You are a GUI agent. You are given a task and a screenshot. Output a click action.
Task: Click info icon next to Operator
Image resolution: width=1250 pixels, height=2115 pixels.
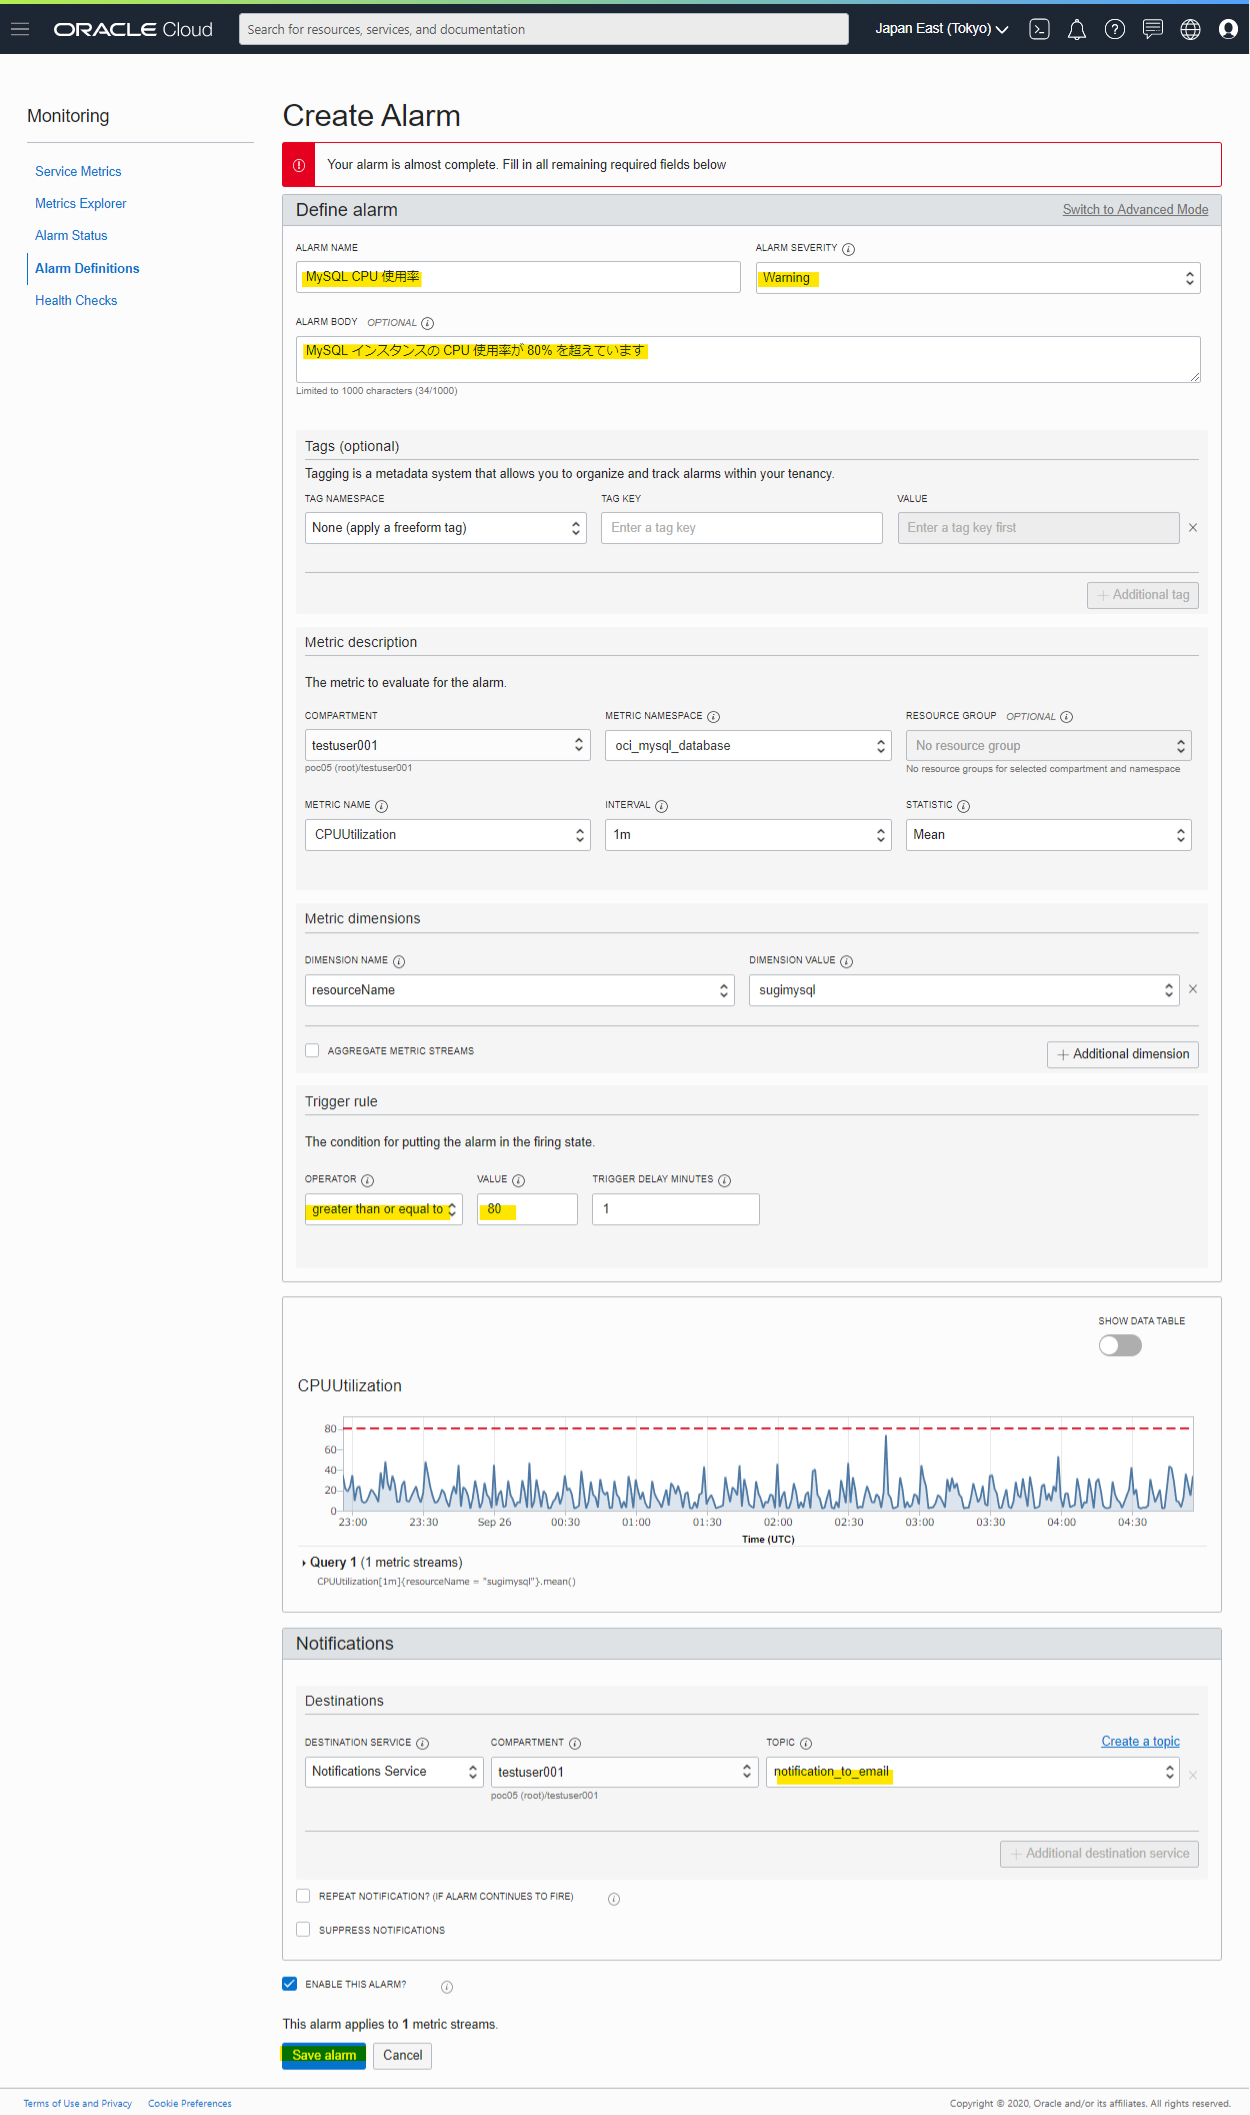[x=367, y=1181]
